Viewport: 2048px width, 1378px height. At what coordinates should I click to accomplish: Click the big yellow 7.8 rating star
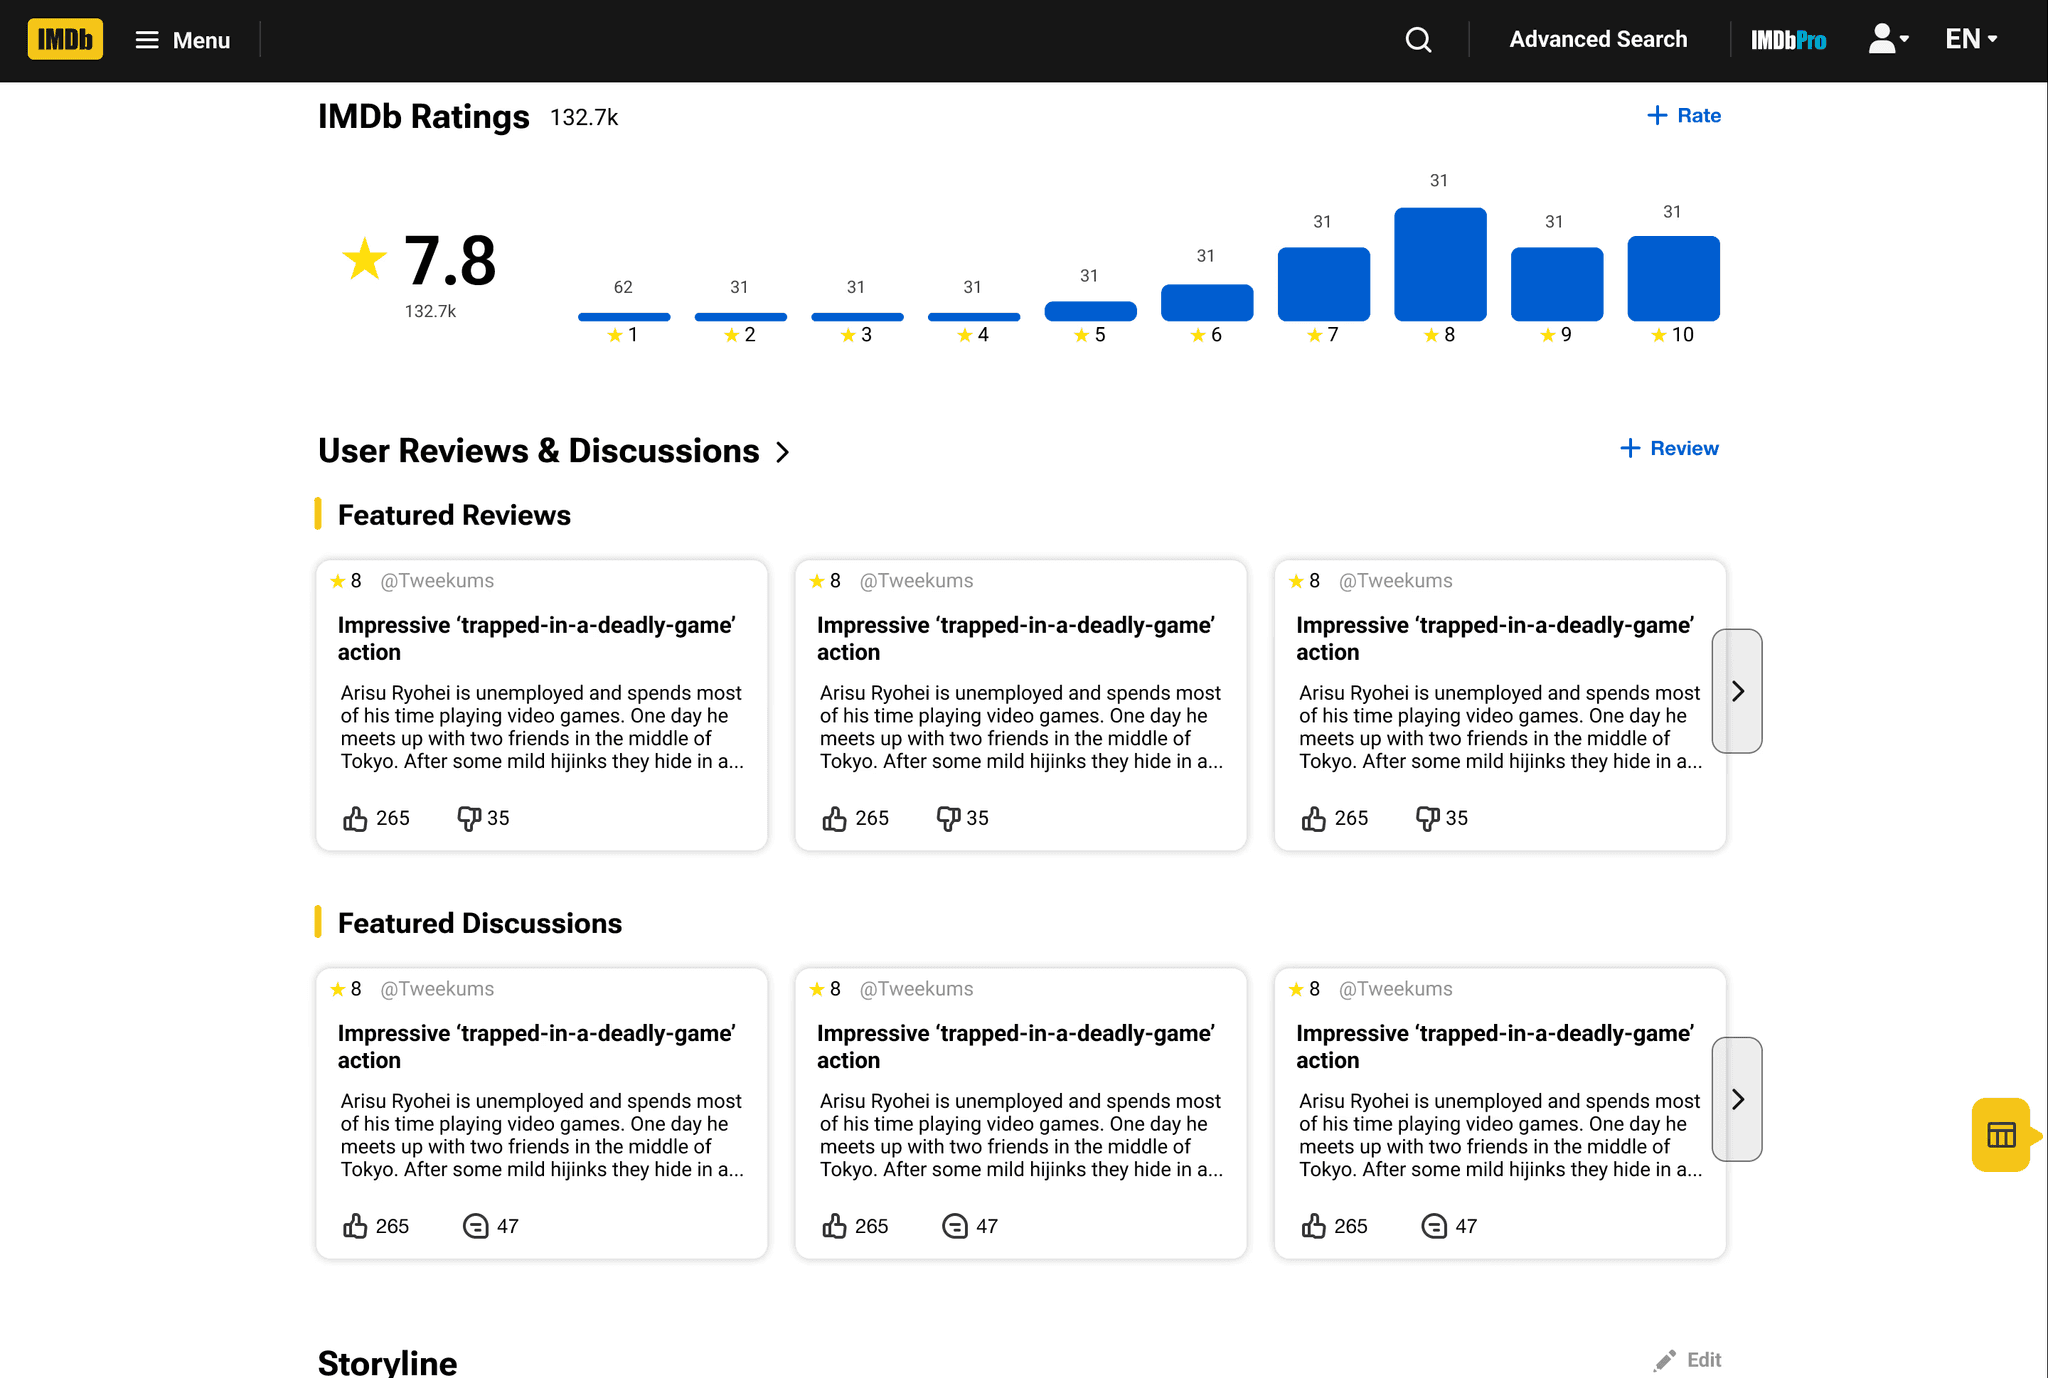coord(364,260)
